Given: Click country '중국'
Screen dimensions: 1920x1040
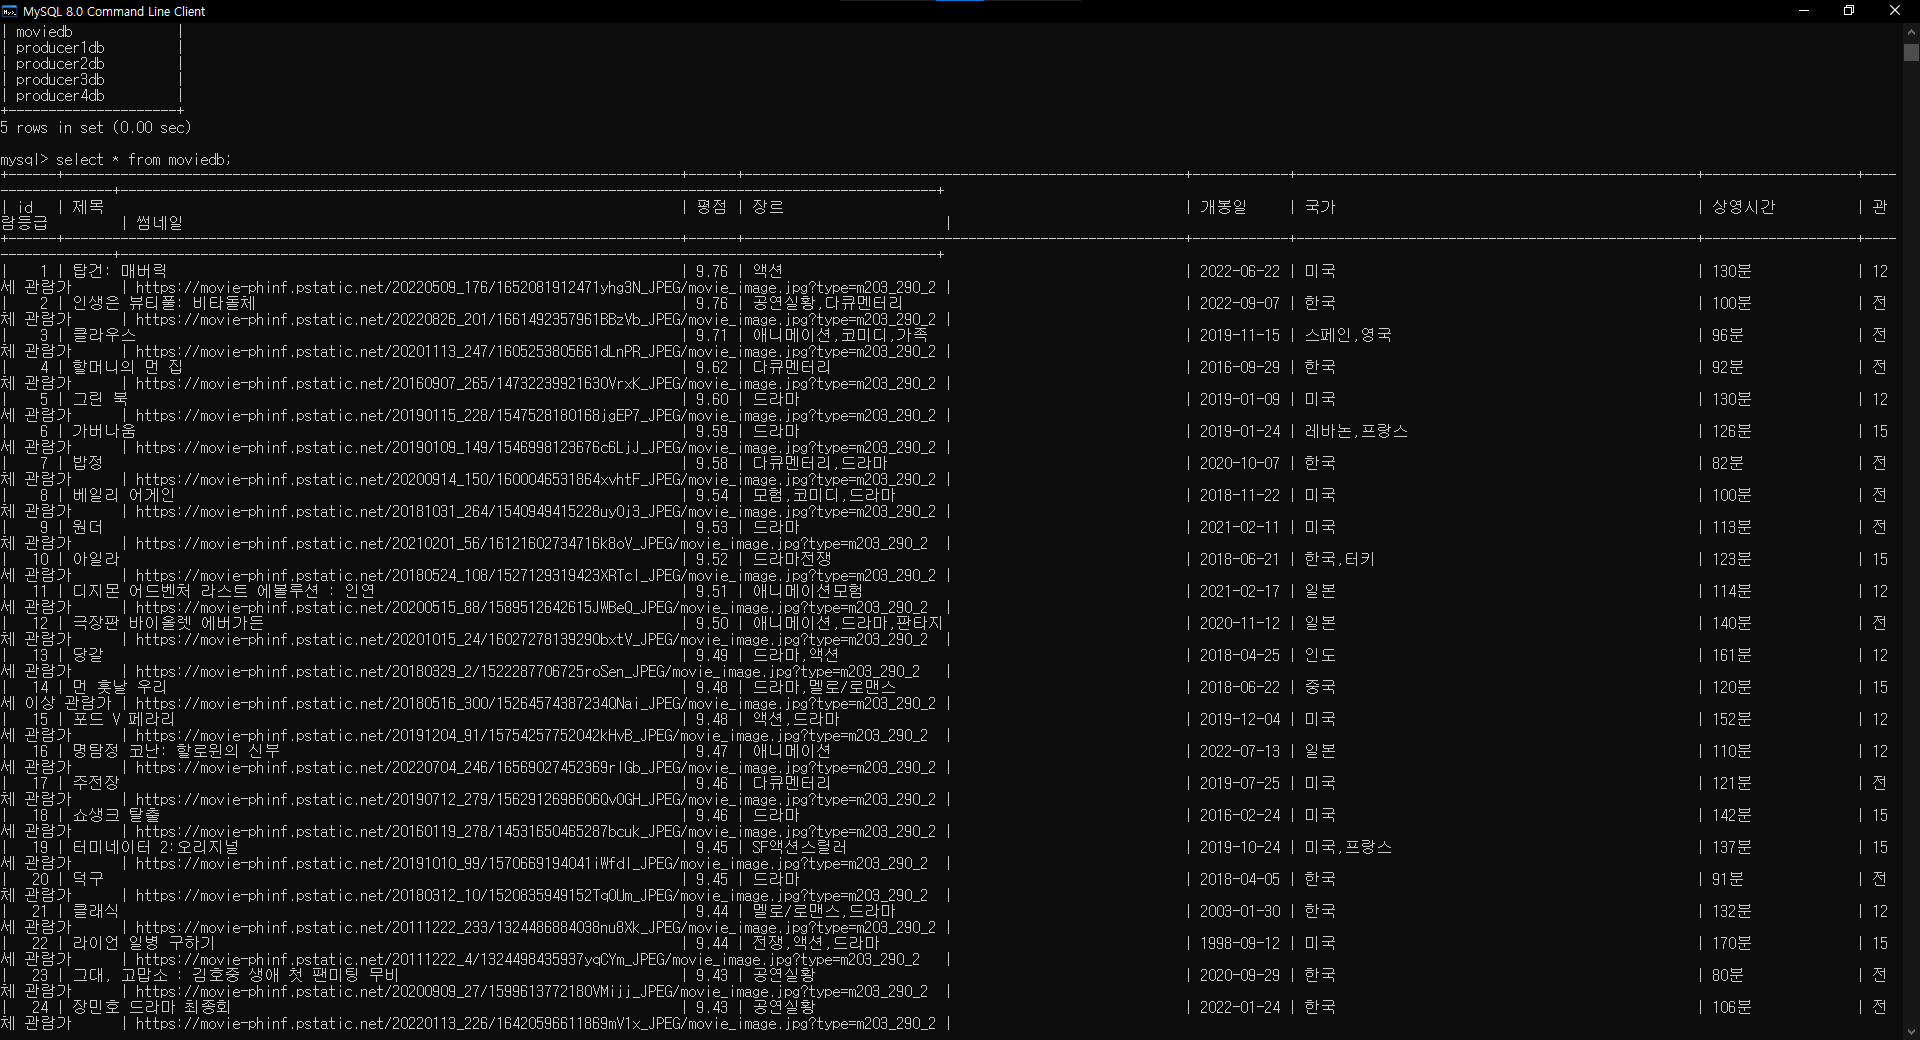Looking at the screenshot, I should (1320, 687).
